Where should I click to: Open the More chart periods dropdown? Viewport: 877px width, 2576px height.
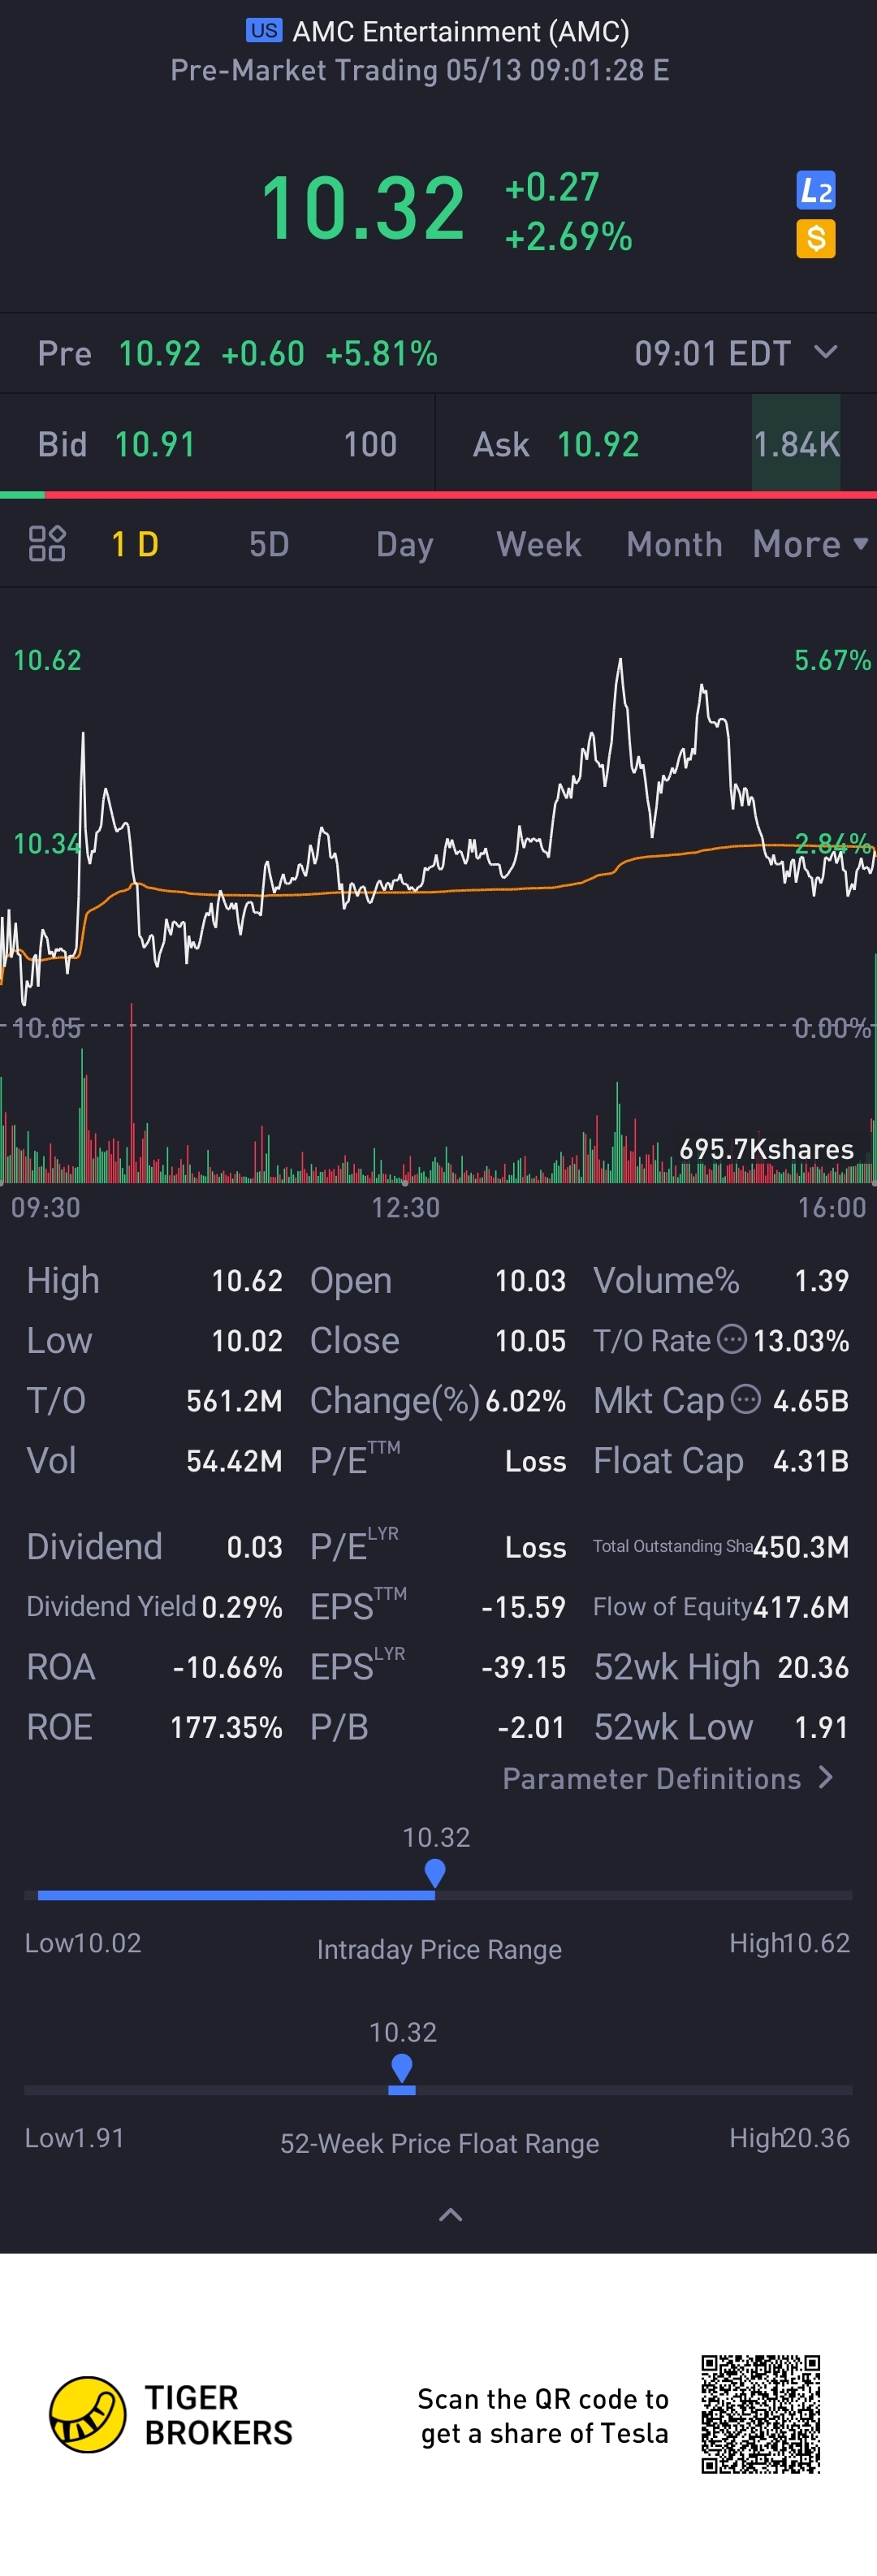(811, 544)
